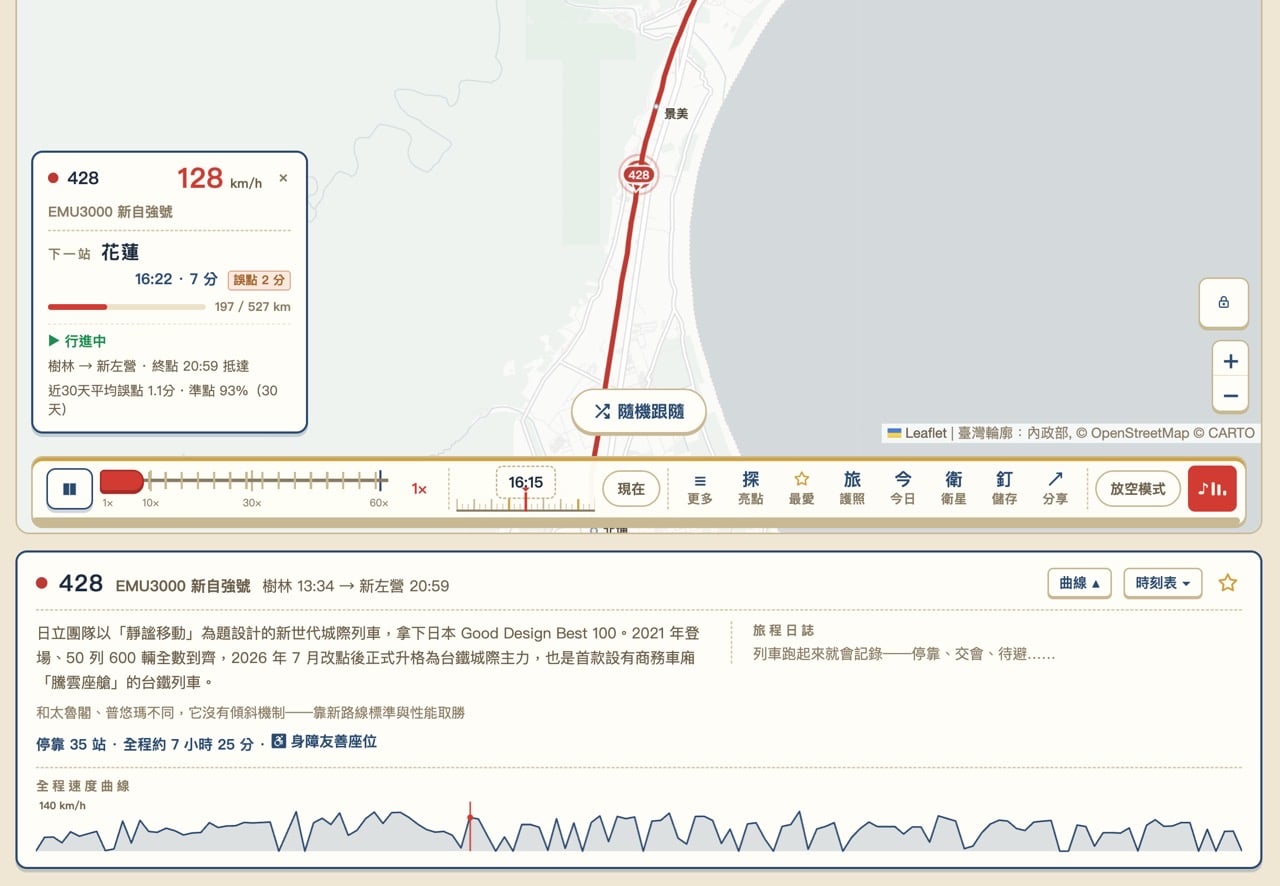1280x886 pixels.
Task: Click the 1× current speed indicator
Action: point(419,489)
